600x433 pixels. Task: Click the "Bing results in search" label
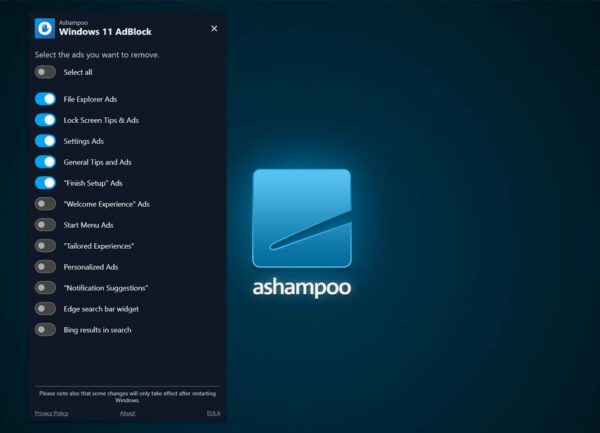(97, 330)
